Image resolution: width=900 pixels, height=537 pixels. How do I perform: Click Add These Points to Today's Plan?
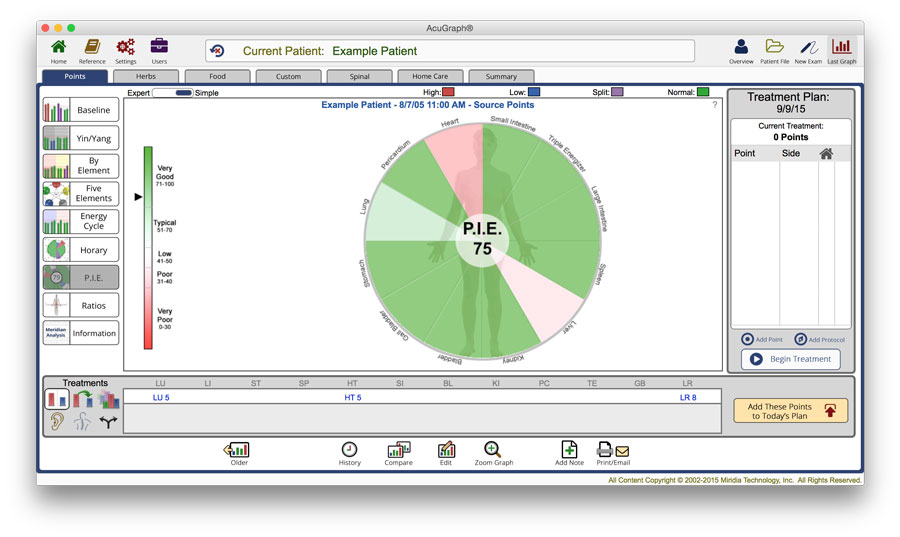point(790,411)
